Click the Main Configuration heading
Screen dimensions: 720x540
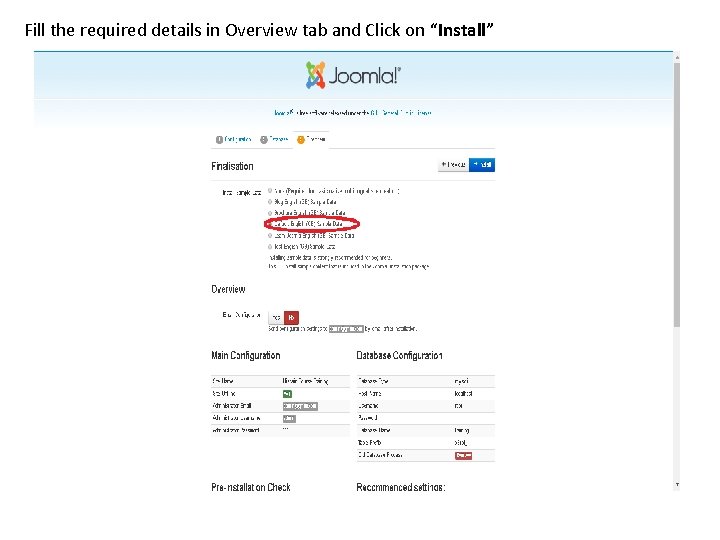click(x=246, y=355)
